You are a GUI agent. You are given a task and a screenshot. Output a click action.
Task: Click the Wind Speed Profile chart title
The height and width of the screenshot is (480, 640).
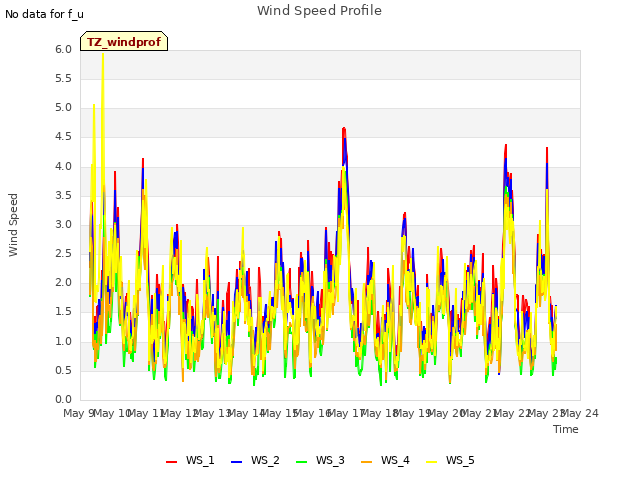point(320,11)
